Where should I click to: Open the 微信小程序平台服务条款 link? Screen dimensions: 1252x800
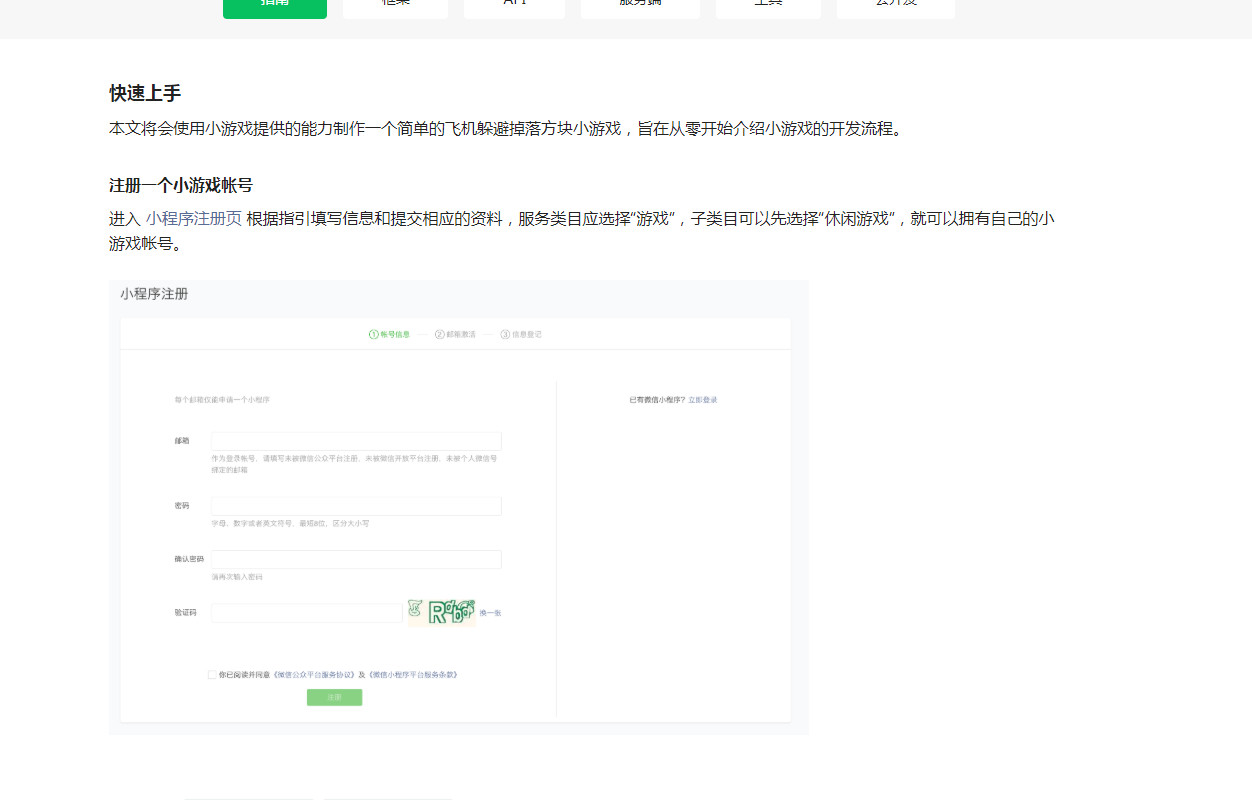pos(413,675)
